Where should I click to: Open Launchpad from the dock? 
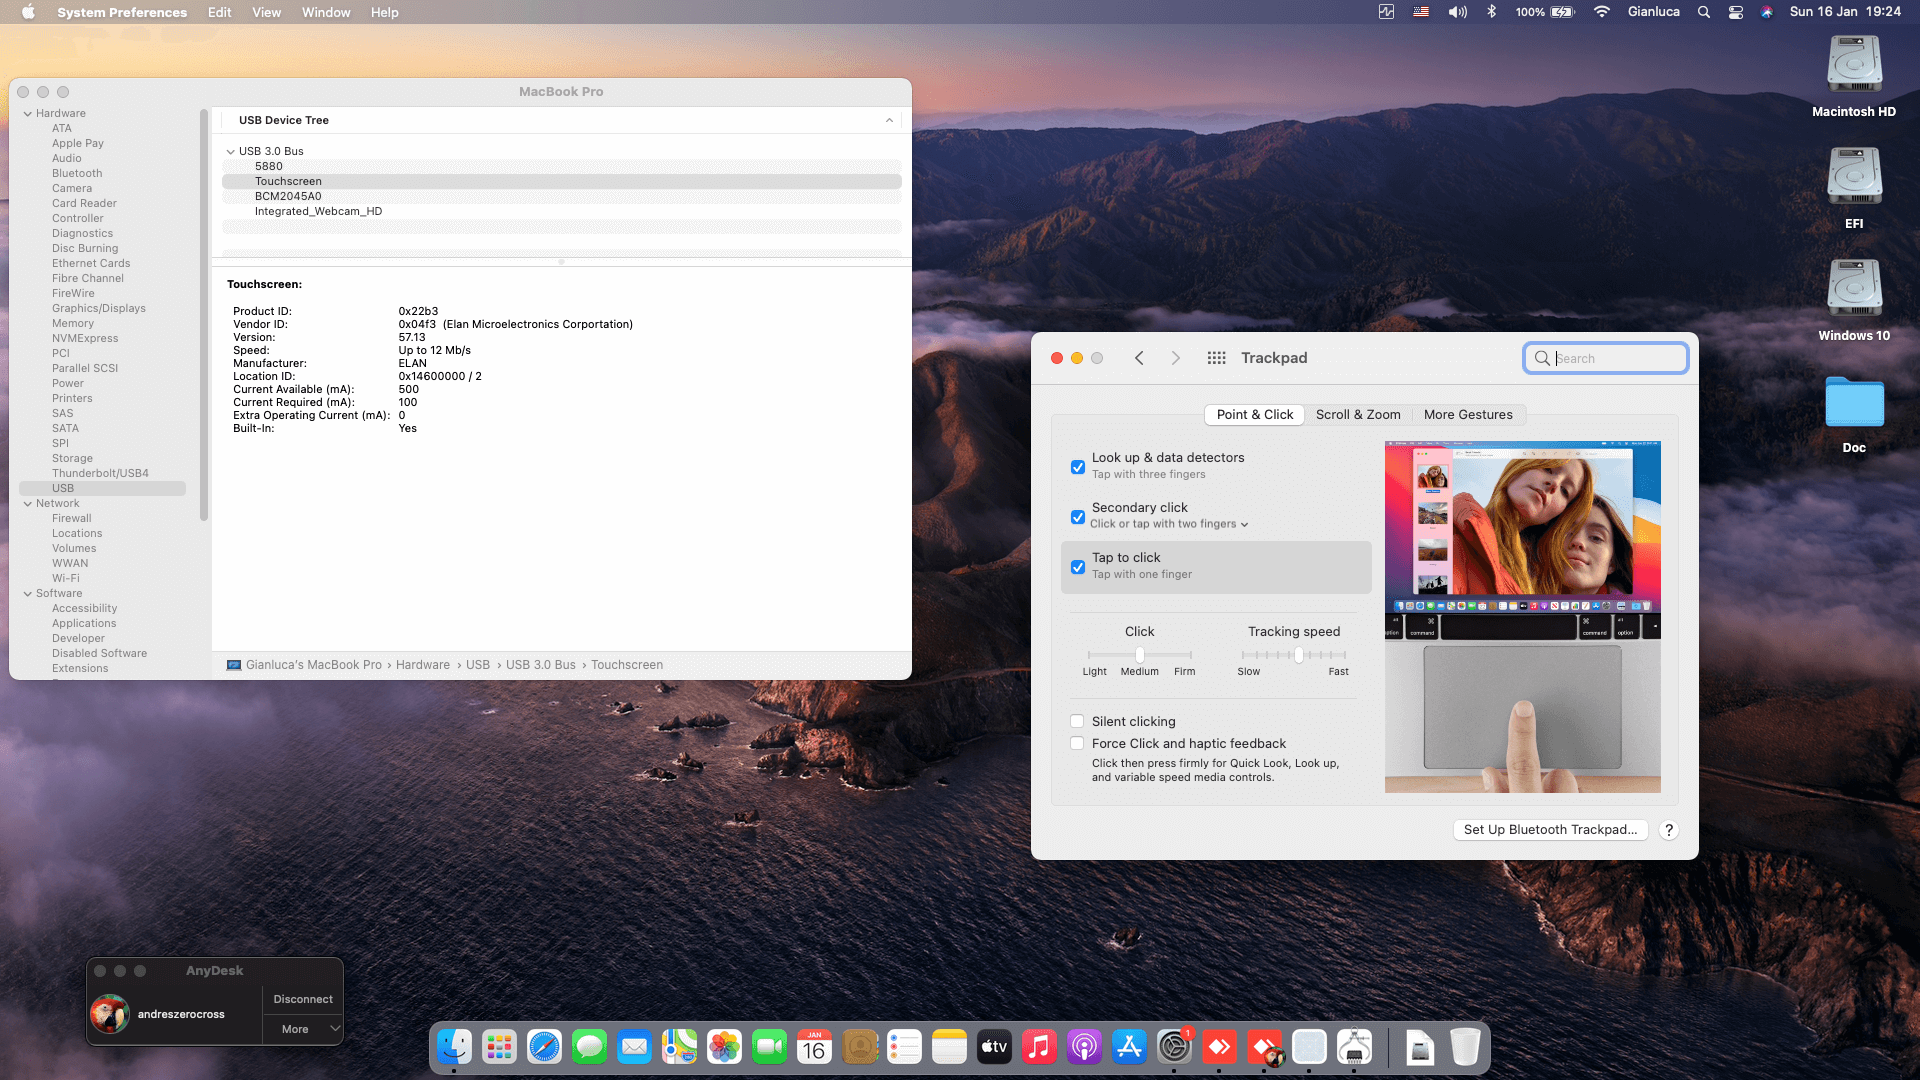pyautogui.click(x=499, y=1047)
